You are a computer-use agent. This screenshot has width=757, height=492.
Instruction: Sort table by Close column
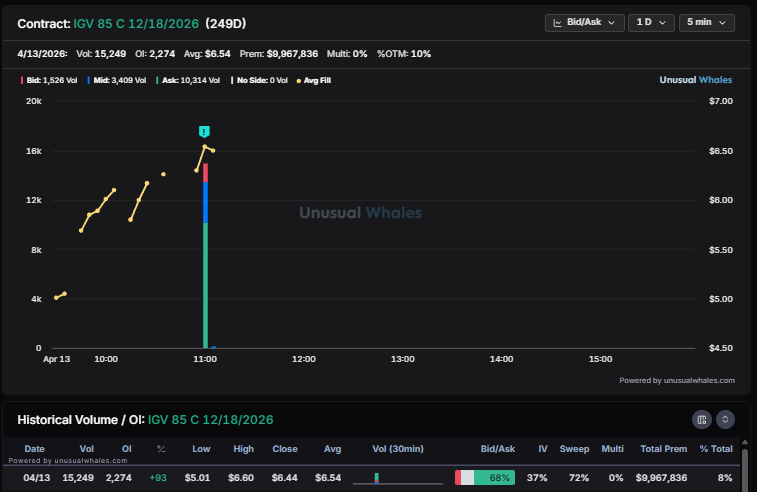point(285,449)
